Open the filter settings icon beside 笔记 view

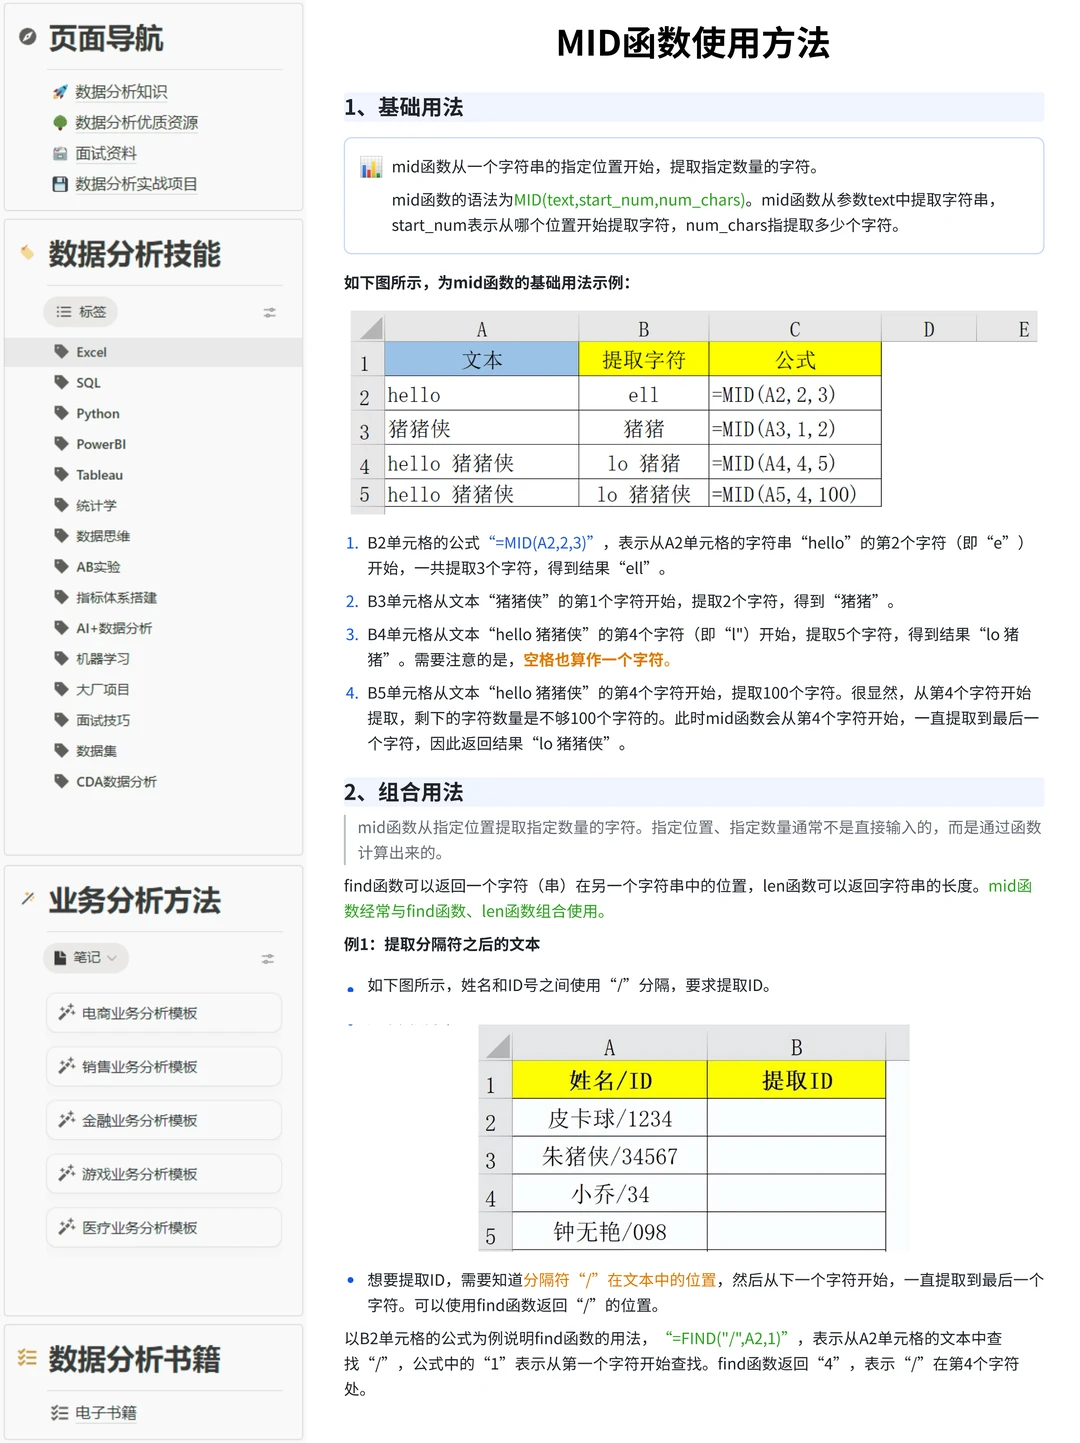coord(267,958)
